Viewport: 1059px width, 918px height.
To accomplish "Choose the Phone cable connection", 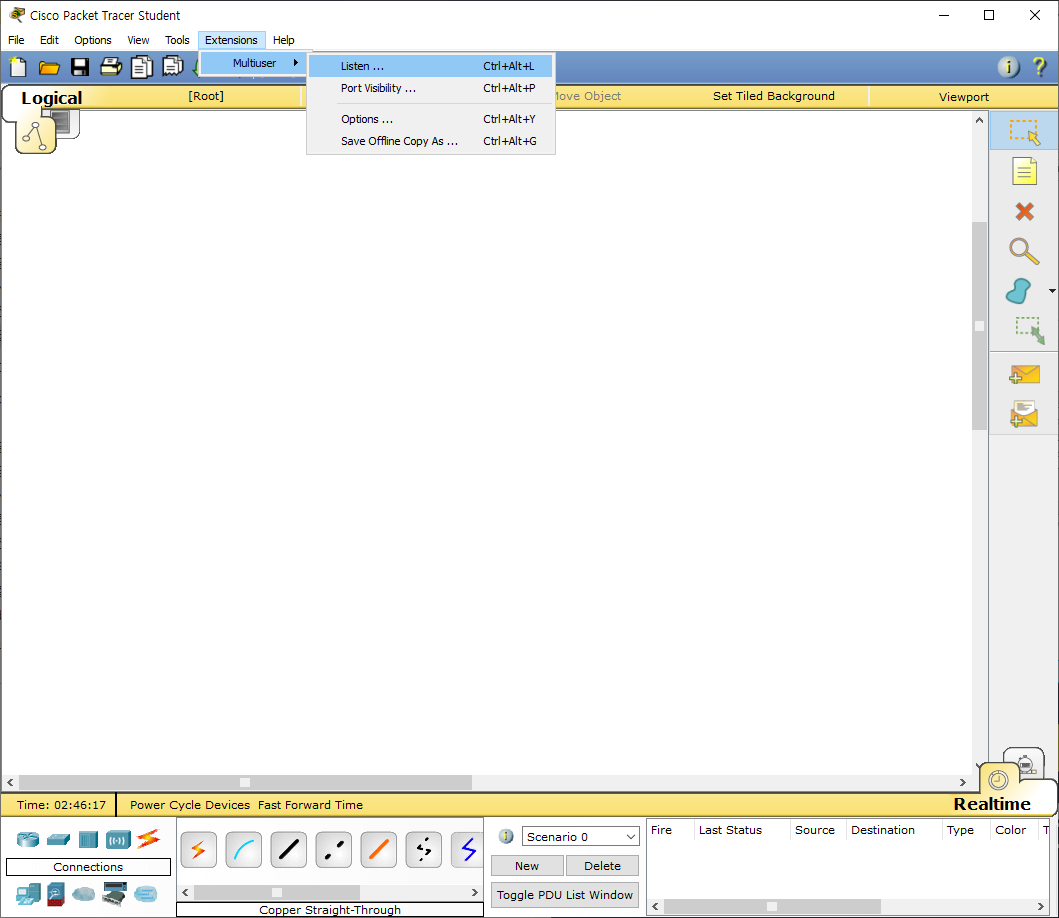I will point(423,849).
